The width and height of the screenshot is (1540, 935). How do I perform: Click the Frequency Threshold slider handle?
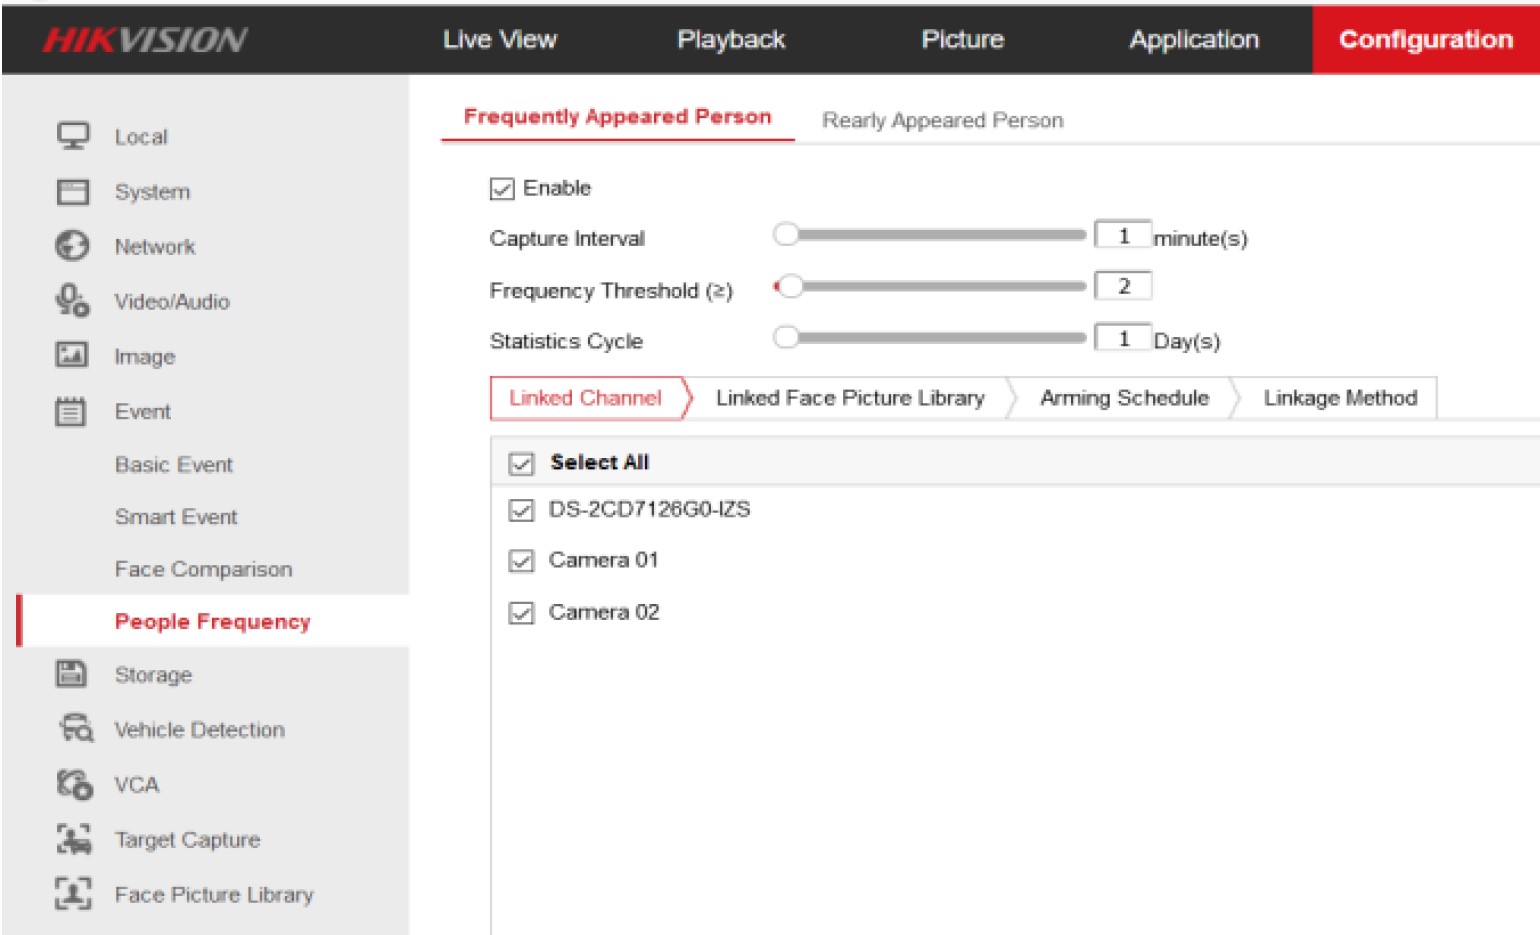pyautogui.click(x=791, y=287)
